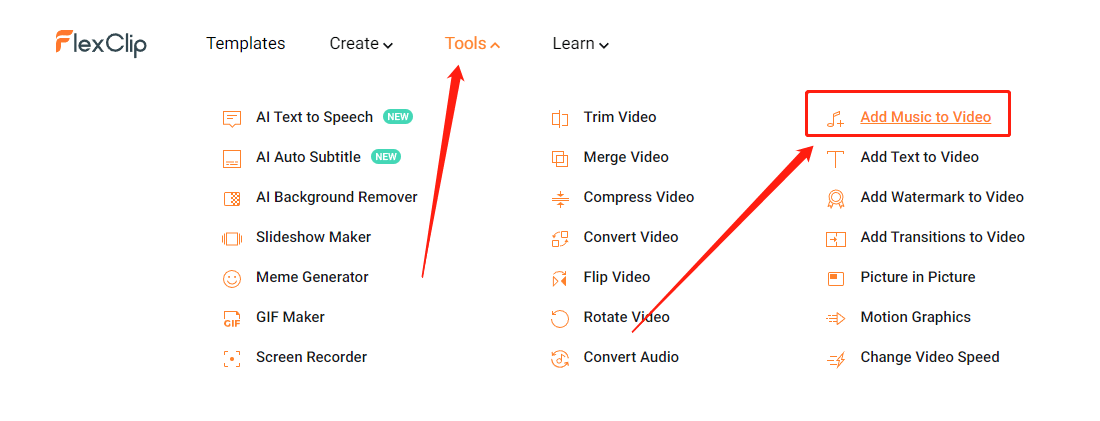The height and width of the screenshot is (421, 1100).
Task: Open the Merge Video tool link
Action: tap(626, 157)
